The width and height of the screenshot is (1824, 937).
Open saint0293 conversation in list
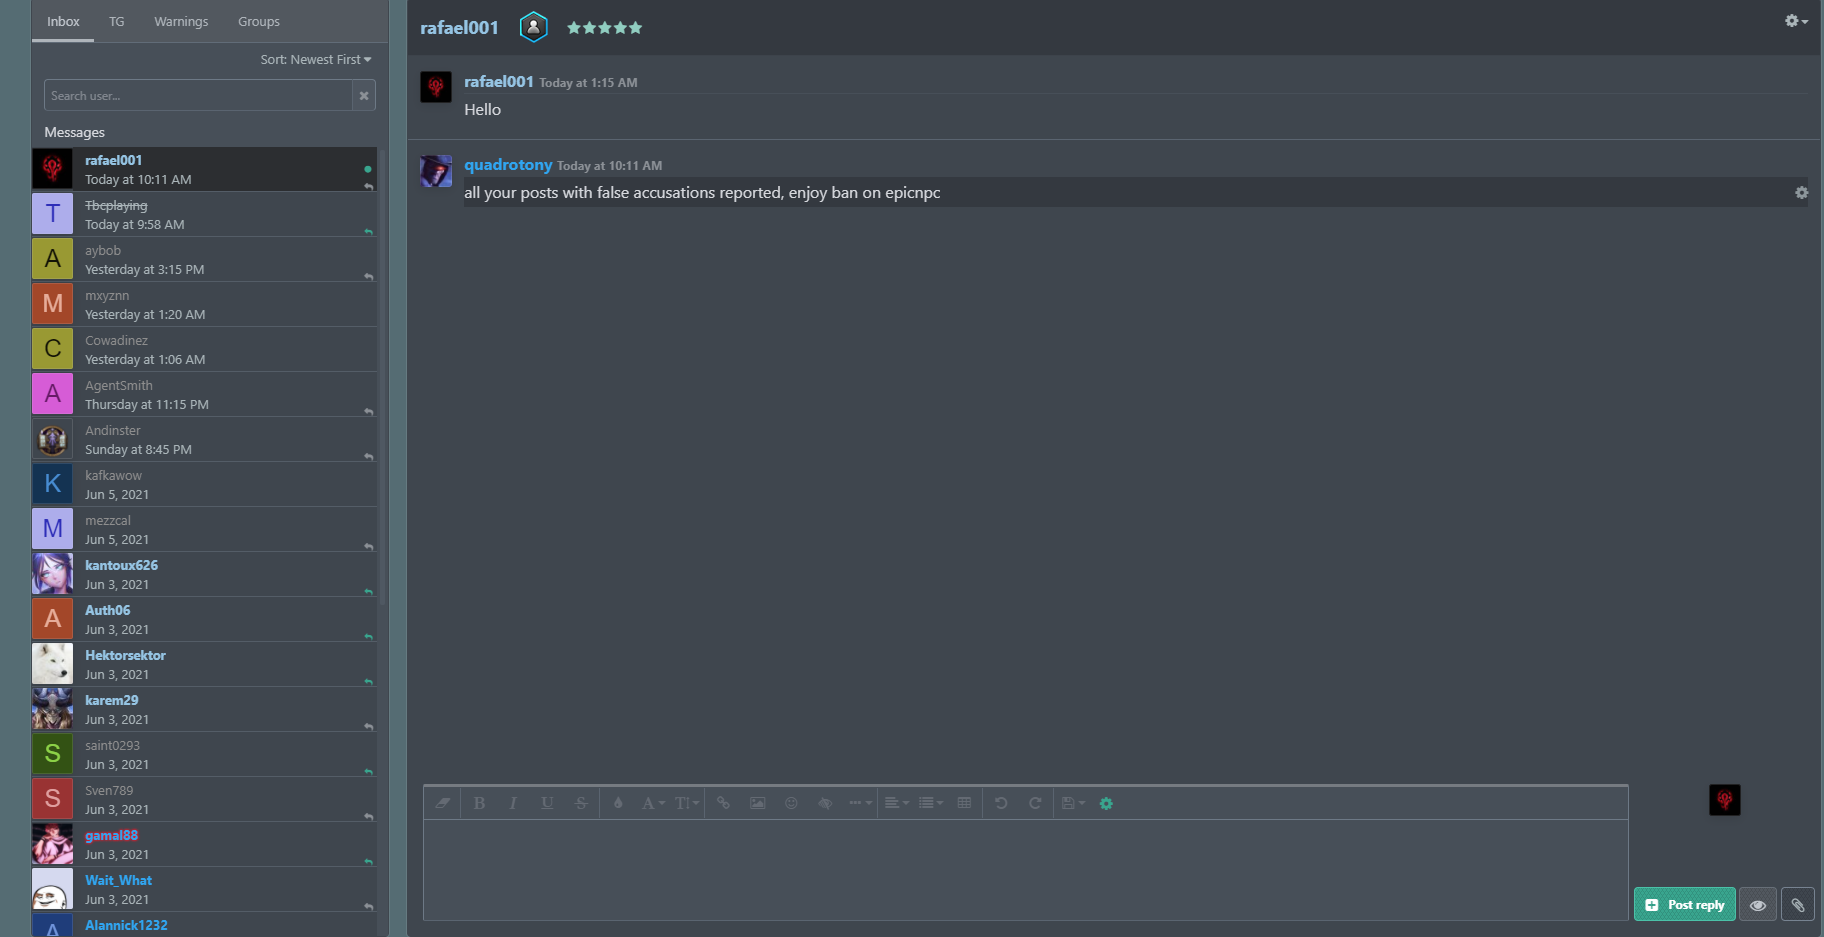(x=204, y=754)
